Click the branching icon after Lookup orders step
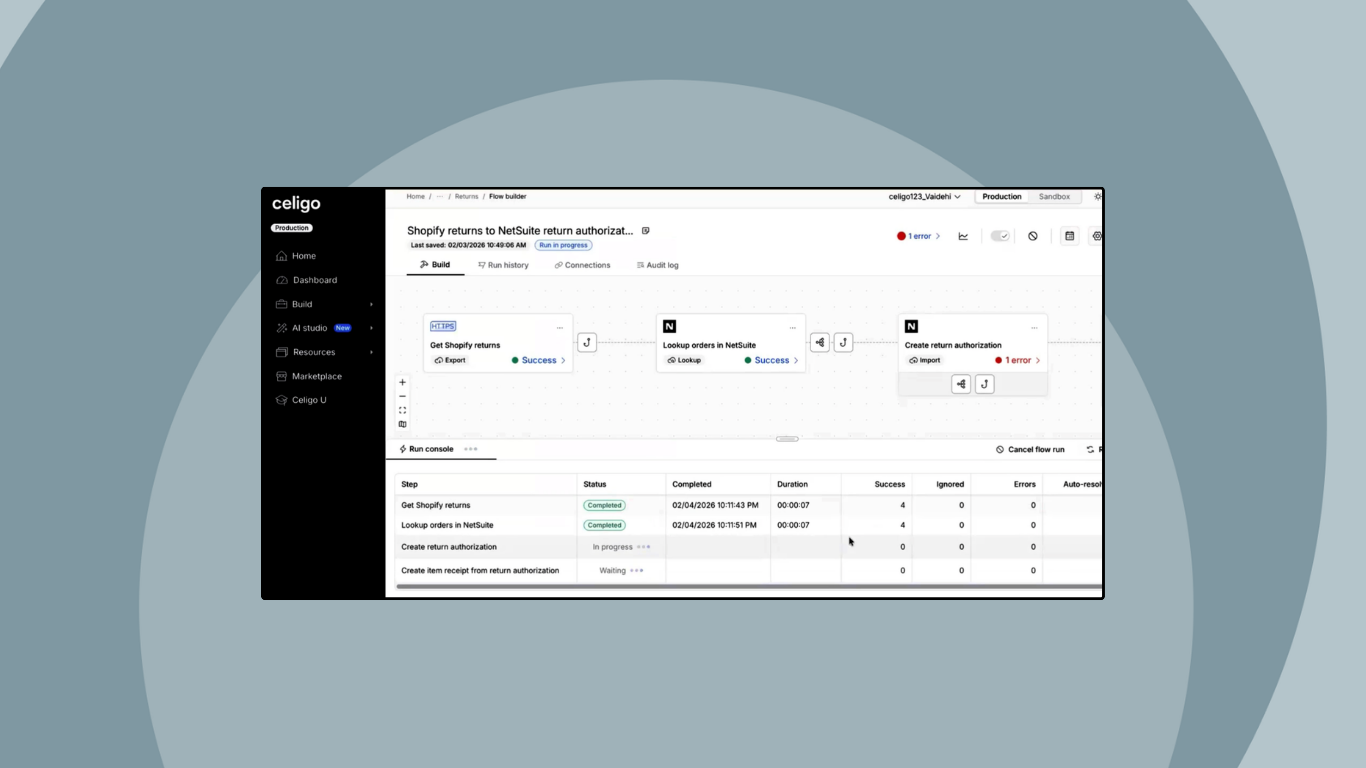Image resolution: width=1366 pixels, height=768 pixels. tap(820, 342)
